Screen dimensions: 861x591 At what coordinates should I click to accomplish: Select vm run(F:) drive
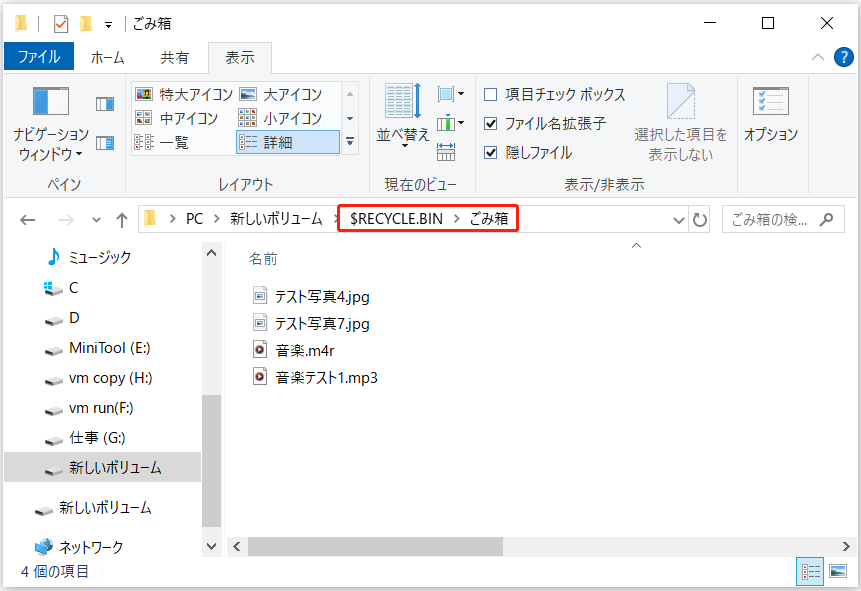click(x=102, y=408)
